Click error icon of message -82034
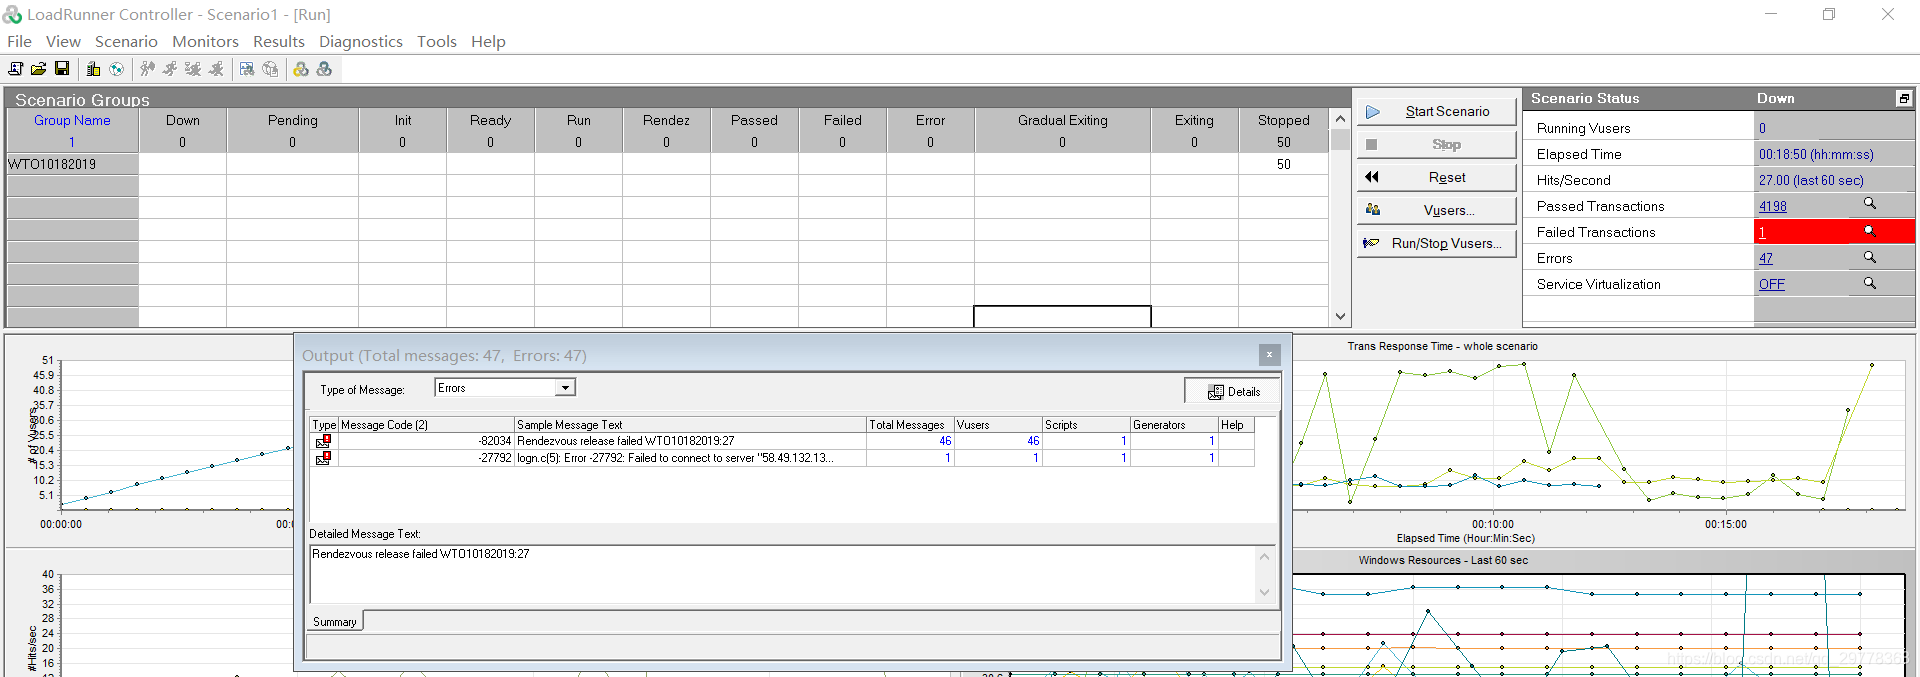 tap(323, 441)
